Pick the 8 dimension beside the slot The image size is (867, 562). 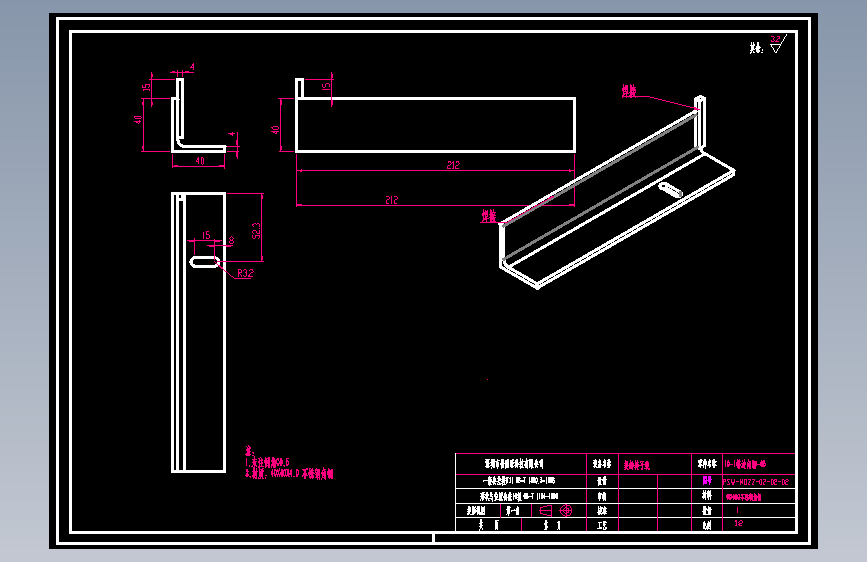(231, 241)
